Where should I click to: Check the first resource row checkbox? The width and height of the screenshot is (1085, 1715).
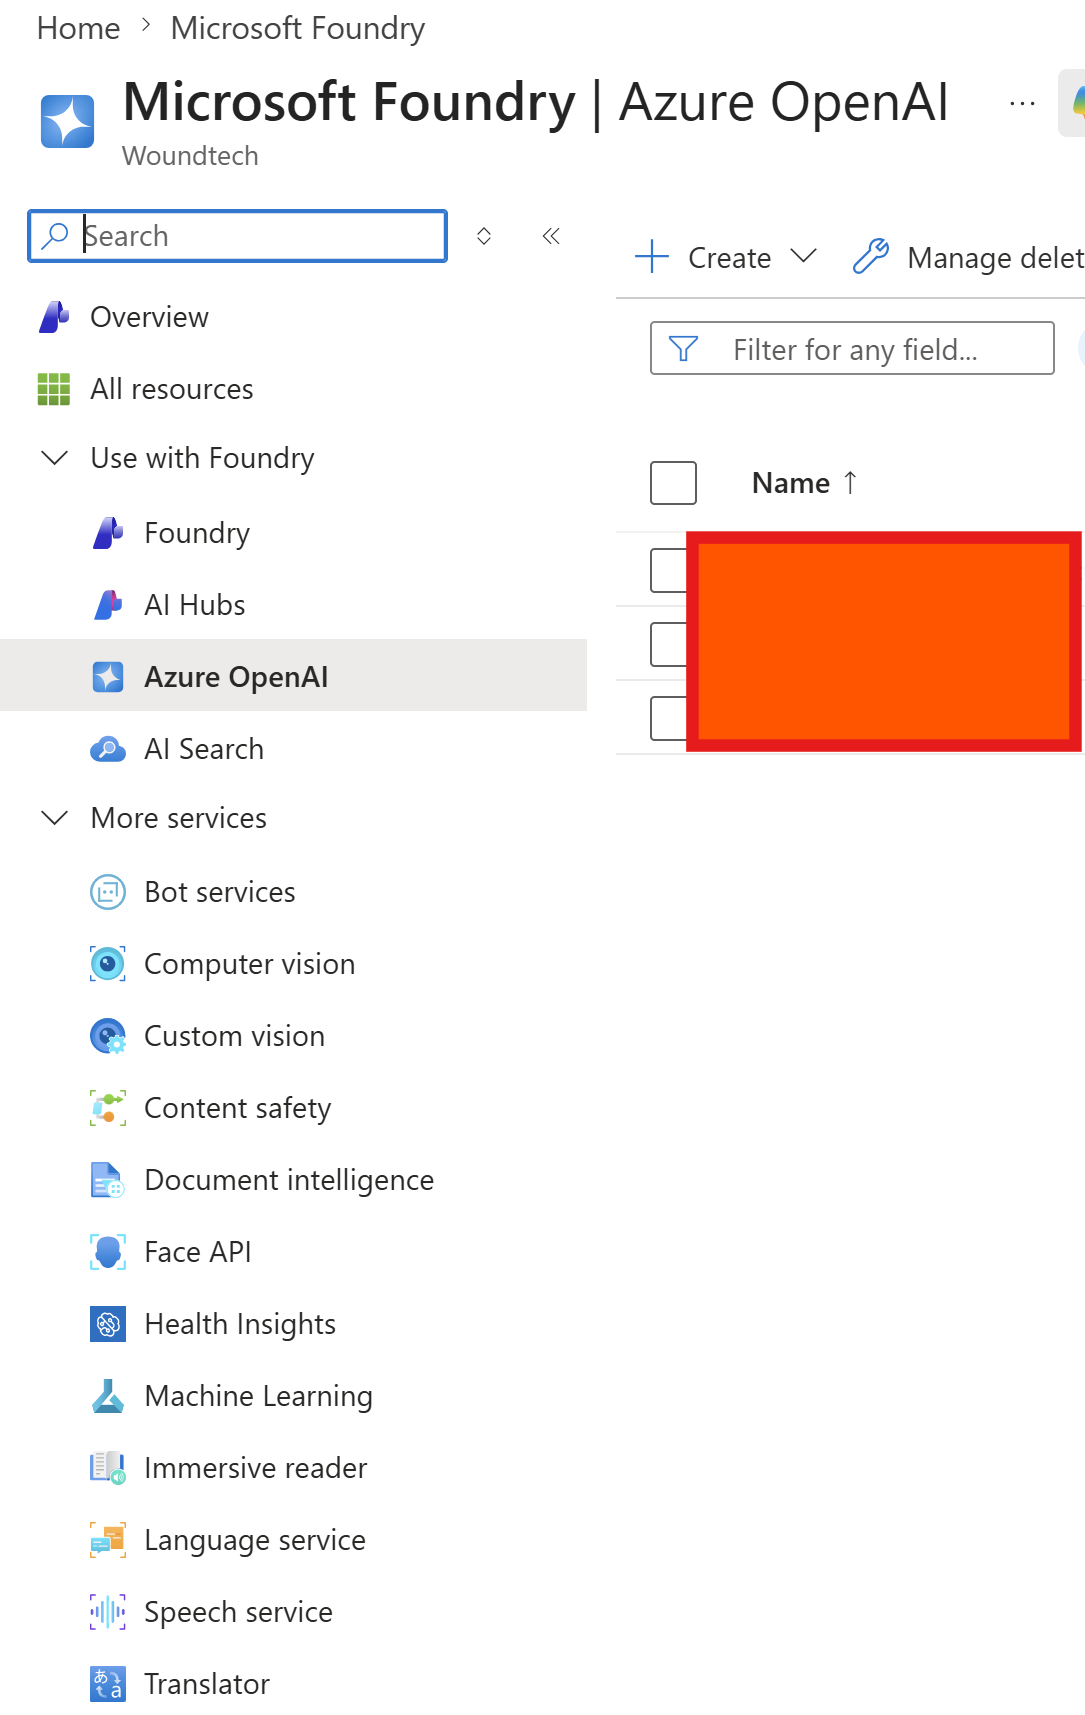tap(668, 570)
